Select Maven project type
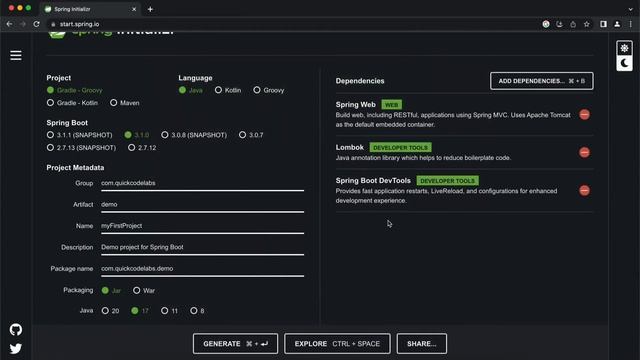The height and width of the screenshot is (360, 640). coord(124,103)
